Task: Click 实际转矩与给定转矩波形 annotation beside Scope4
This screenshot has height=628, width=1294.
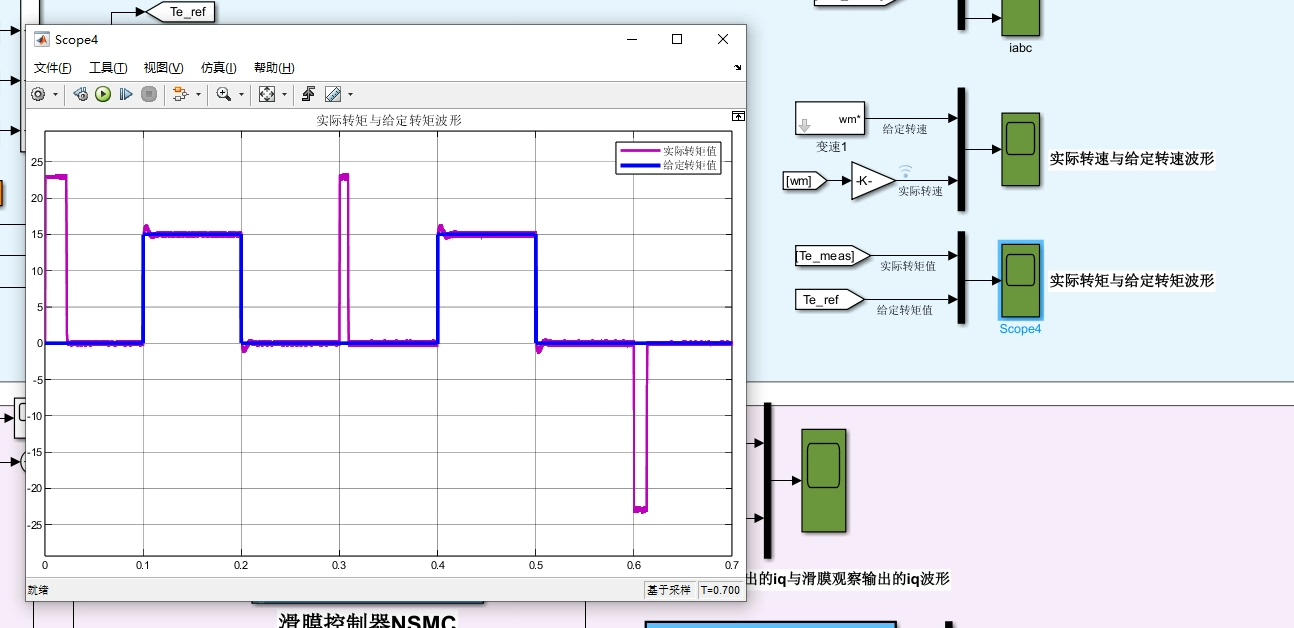Action: click(1132, 281)
